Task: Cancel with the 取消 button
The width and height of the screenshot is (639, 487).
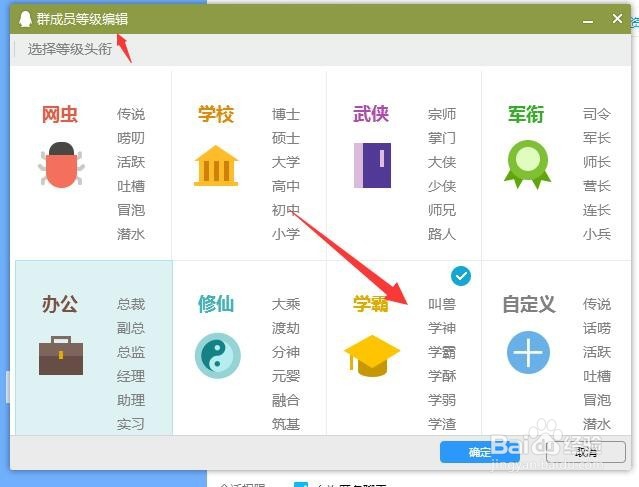Action: coord(586,452)
